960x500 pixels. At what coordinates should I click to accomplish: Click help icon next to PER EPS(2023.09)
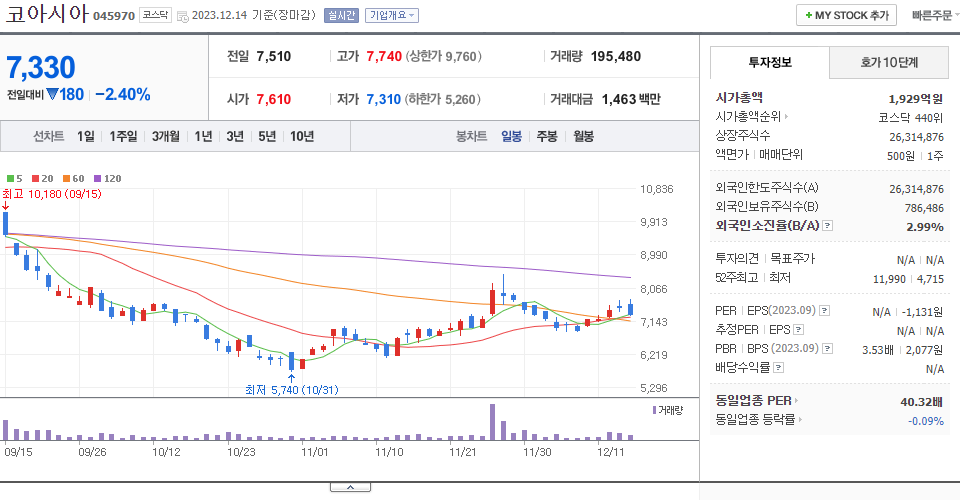coord(825,311)
